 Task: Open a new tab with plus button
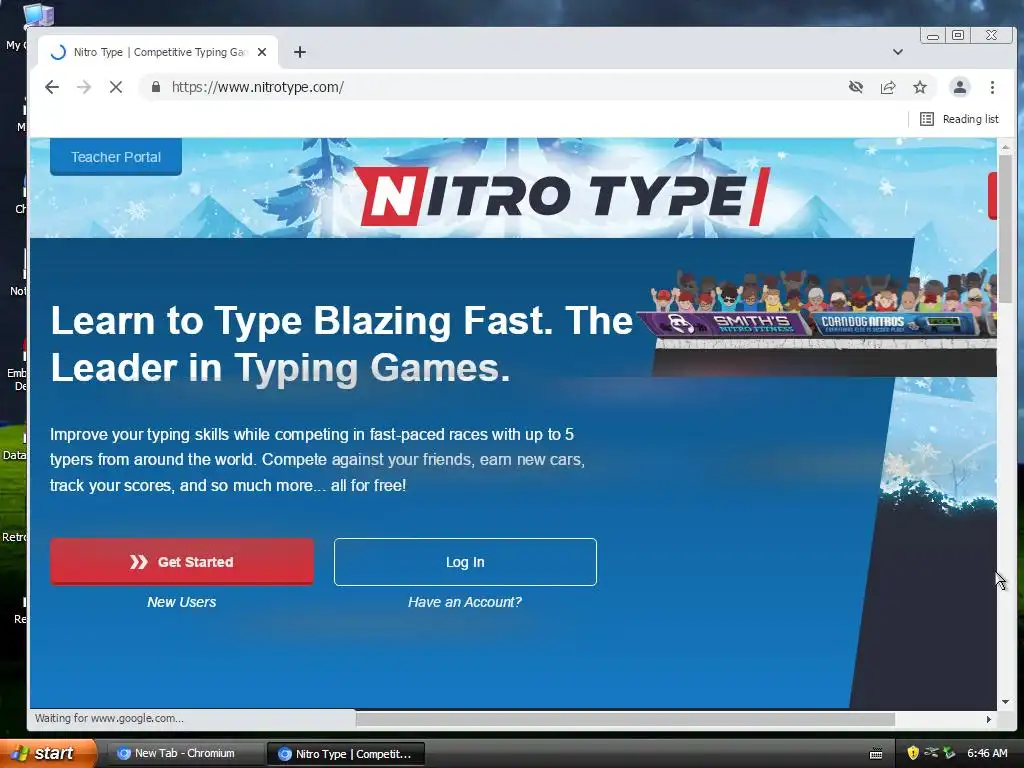pyautogui.click(x=300, y=52)
